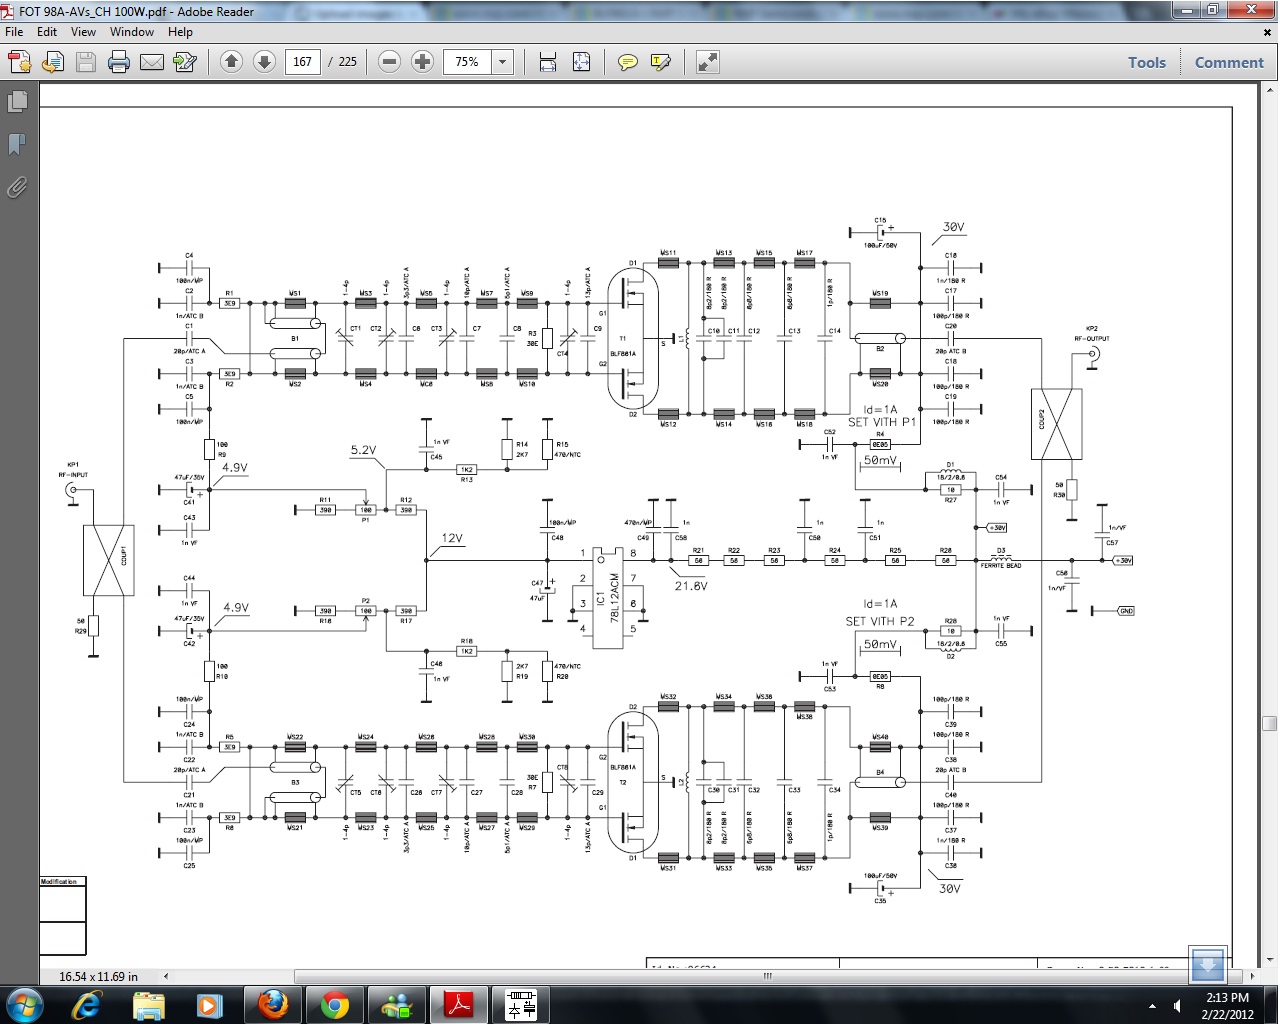Open the File menu

[14, 32]
